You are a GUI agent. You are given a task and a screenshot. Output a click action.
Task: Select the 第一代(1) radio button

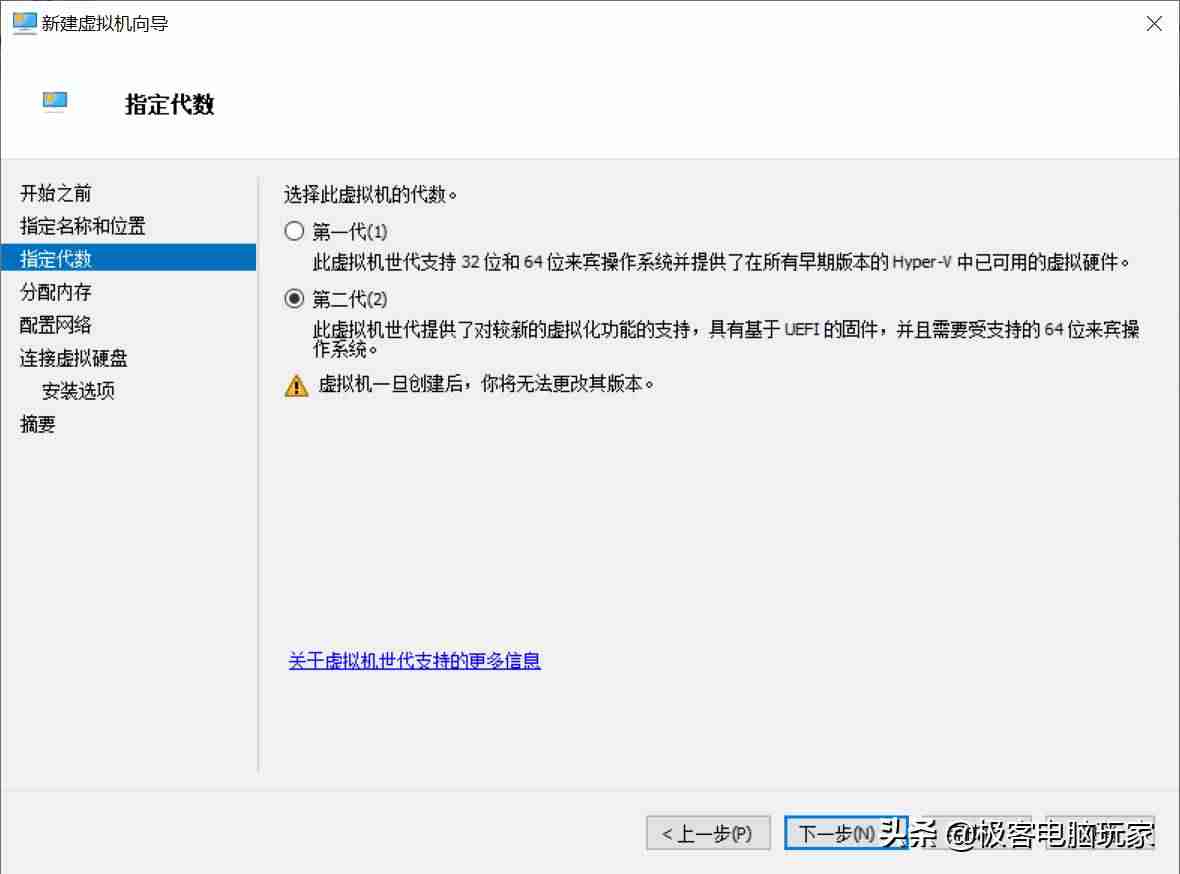(294, 232)
